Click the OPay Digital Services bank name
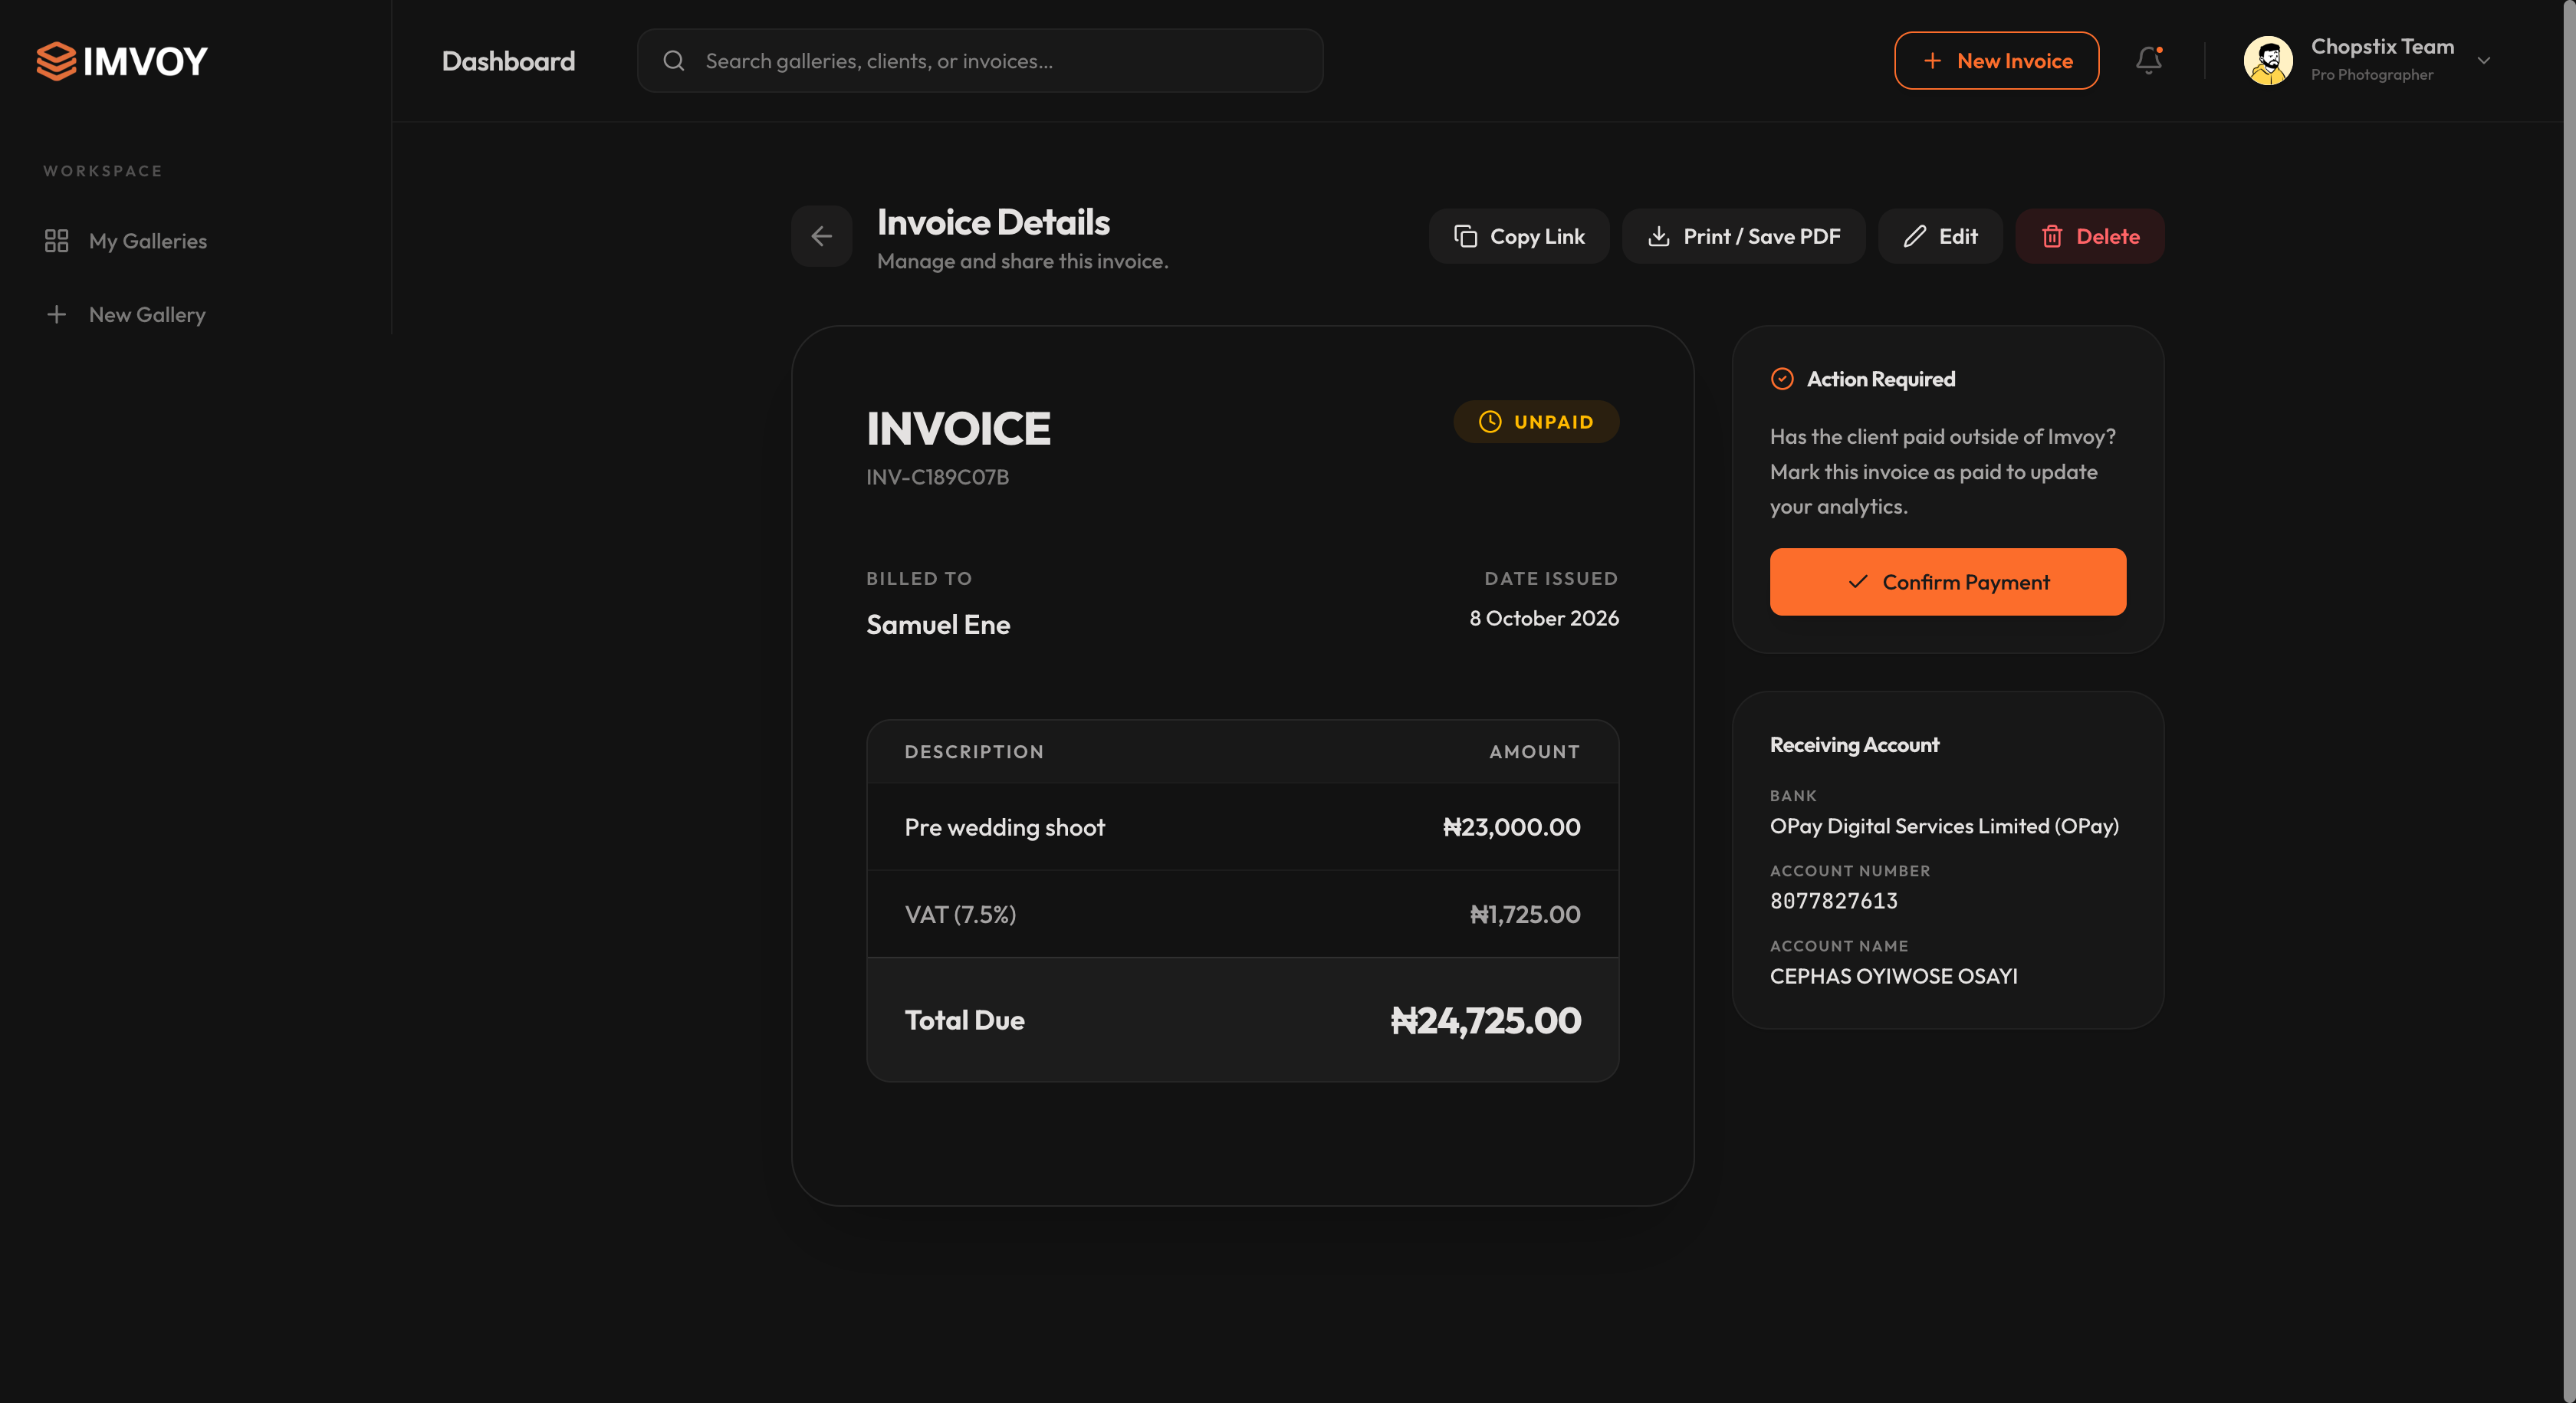The height and width of the screenshot is (1403, 2576). click(x=1944, y=826)
